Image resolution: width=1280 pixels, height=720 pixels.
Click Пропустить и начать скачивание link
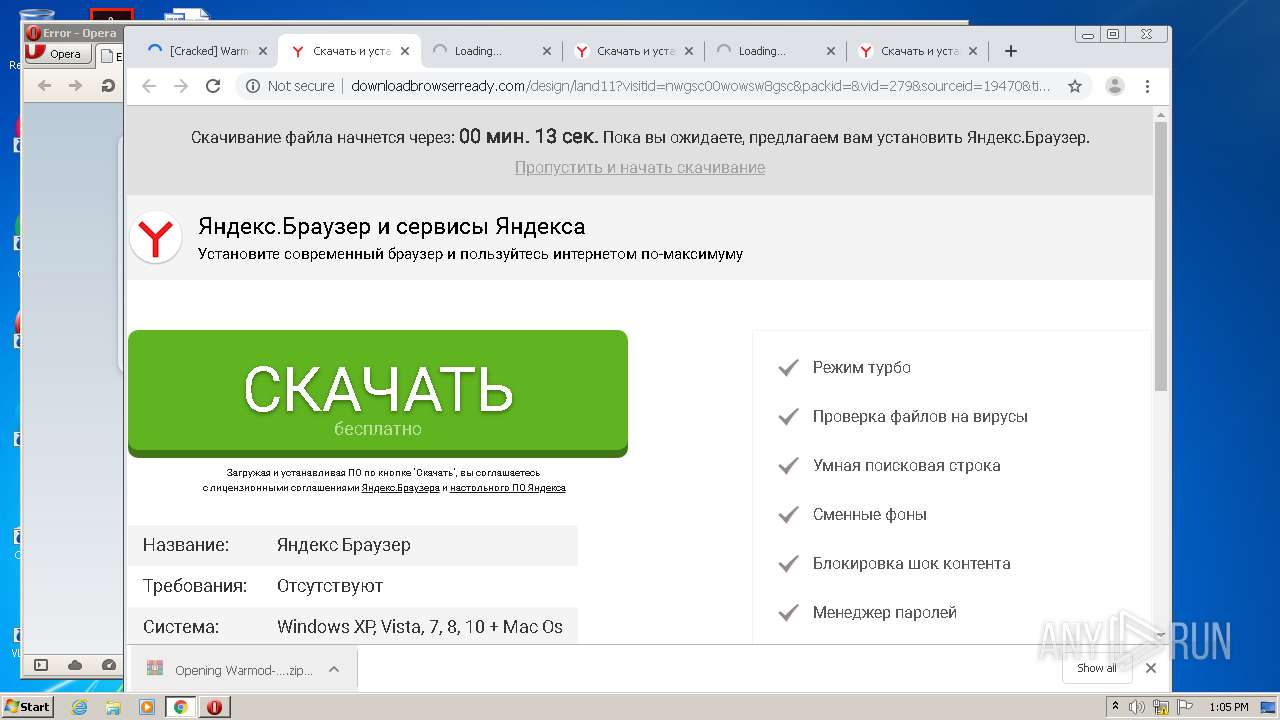640,167
